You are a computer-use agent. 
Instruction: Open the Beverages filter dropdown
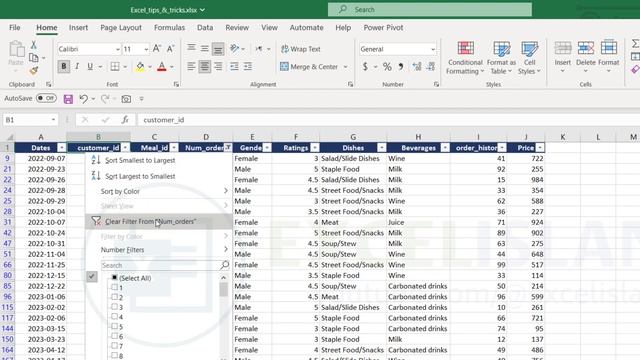445,148
